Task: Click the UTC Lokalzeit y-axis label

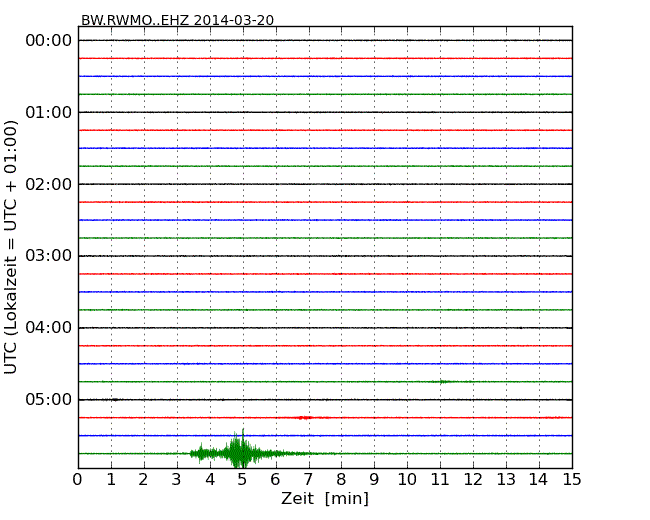Action: [x=10, y=247]
